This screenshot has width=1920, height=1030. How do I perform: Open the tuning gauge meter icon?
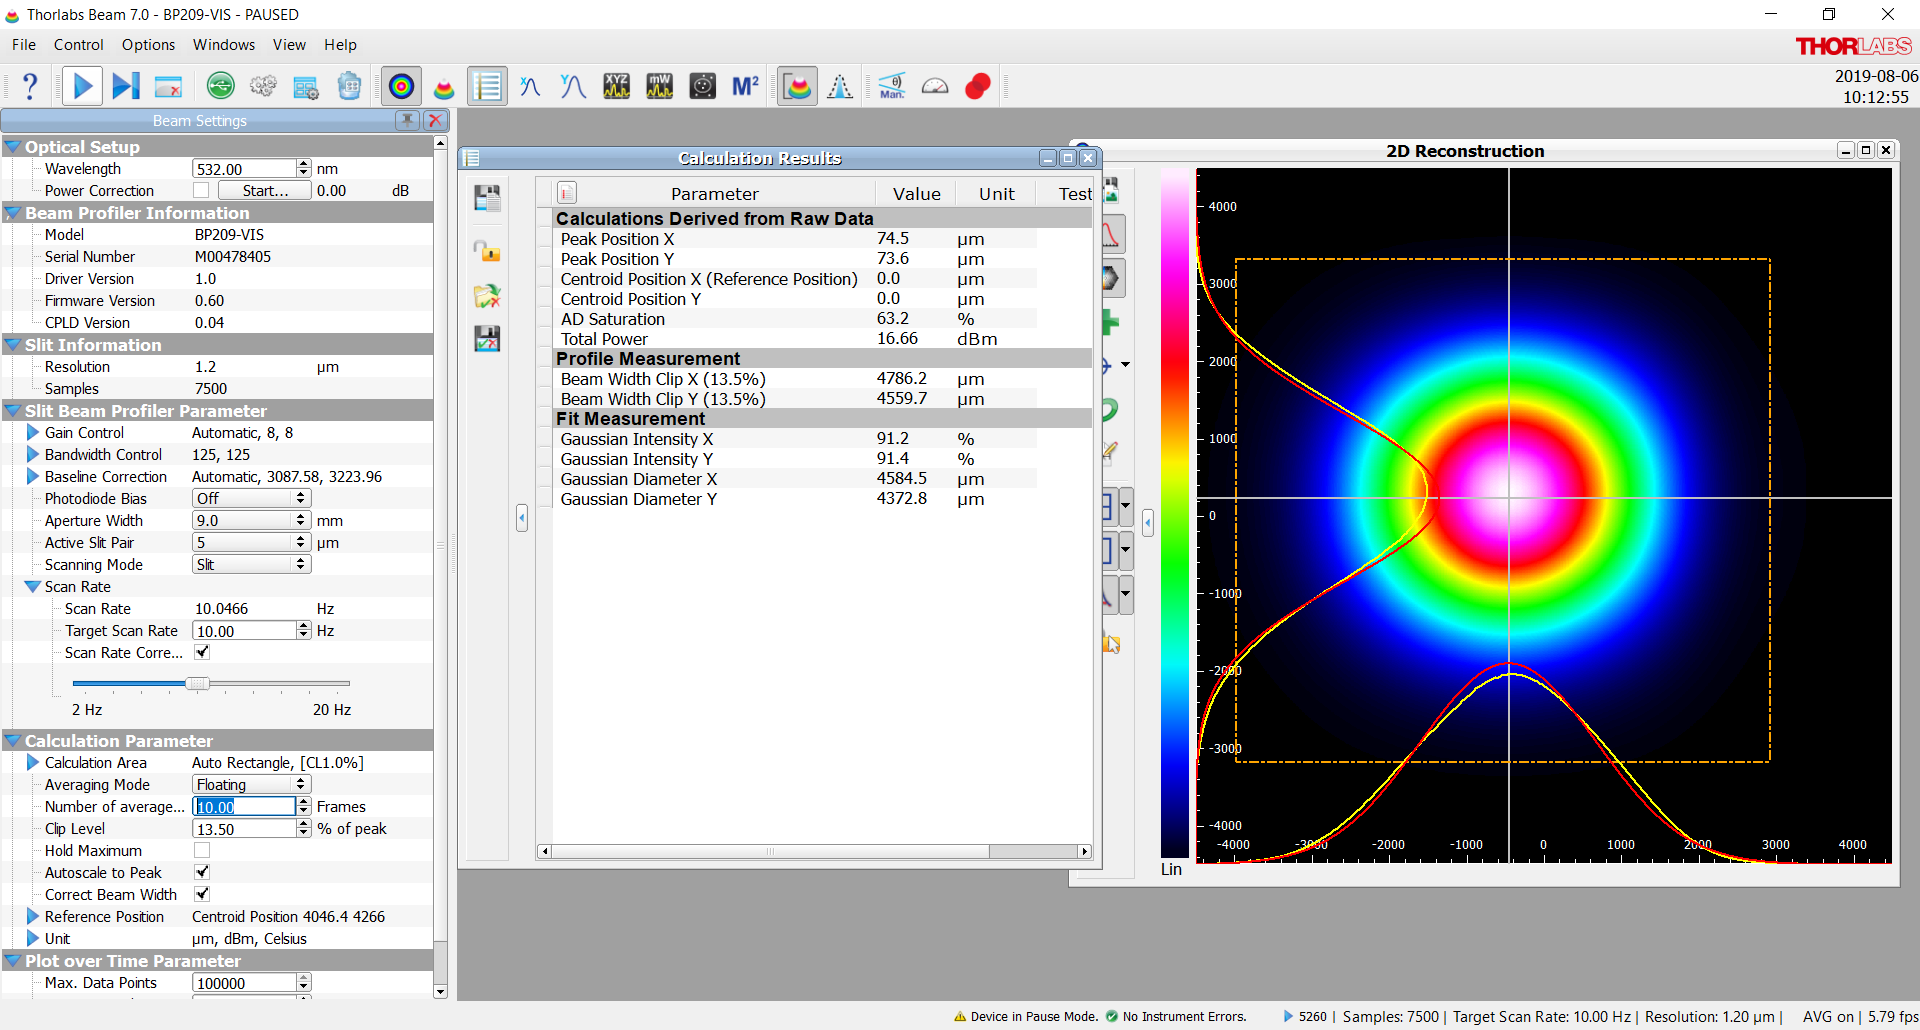pos(935,87)
